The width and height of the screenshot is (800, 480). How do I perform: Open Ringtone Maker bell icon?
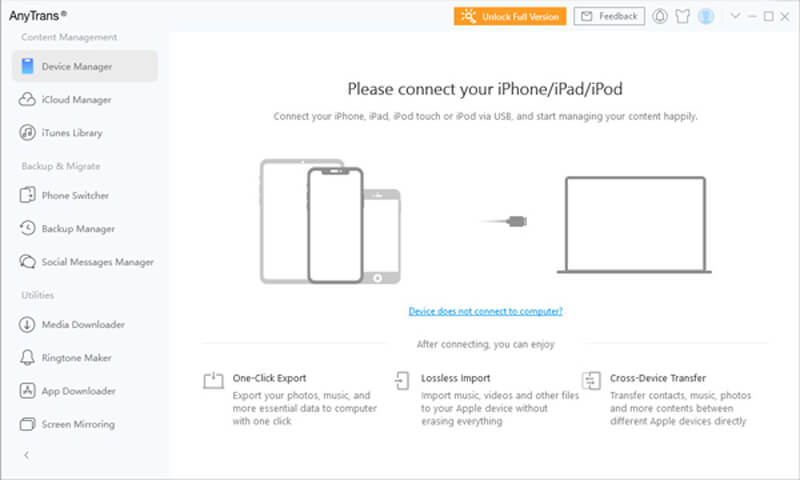[27, 358]
